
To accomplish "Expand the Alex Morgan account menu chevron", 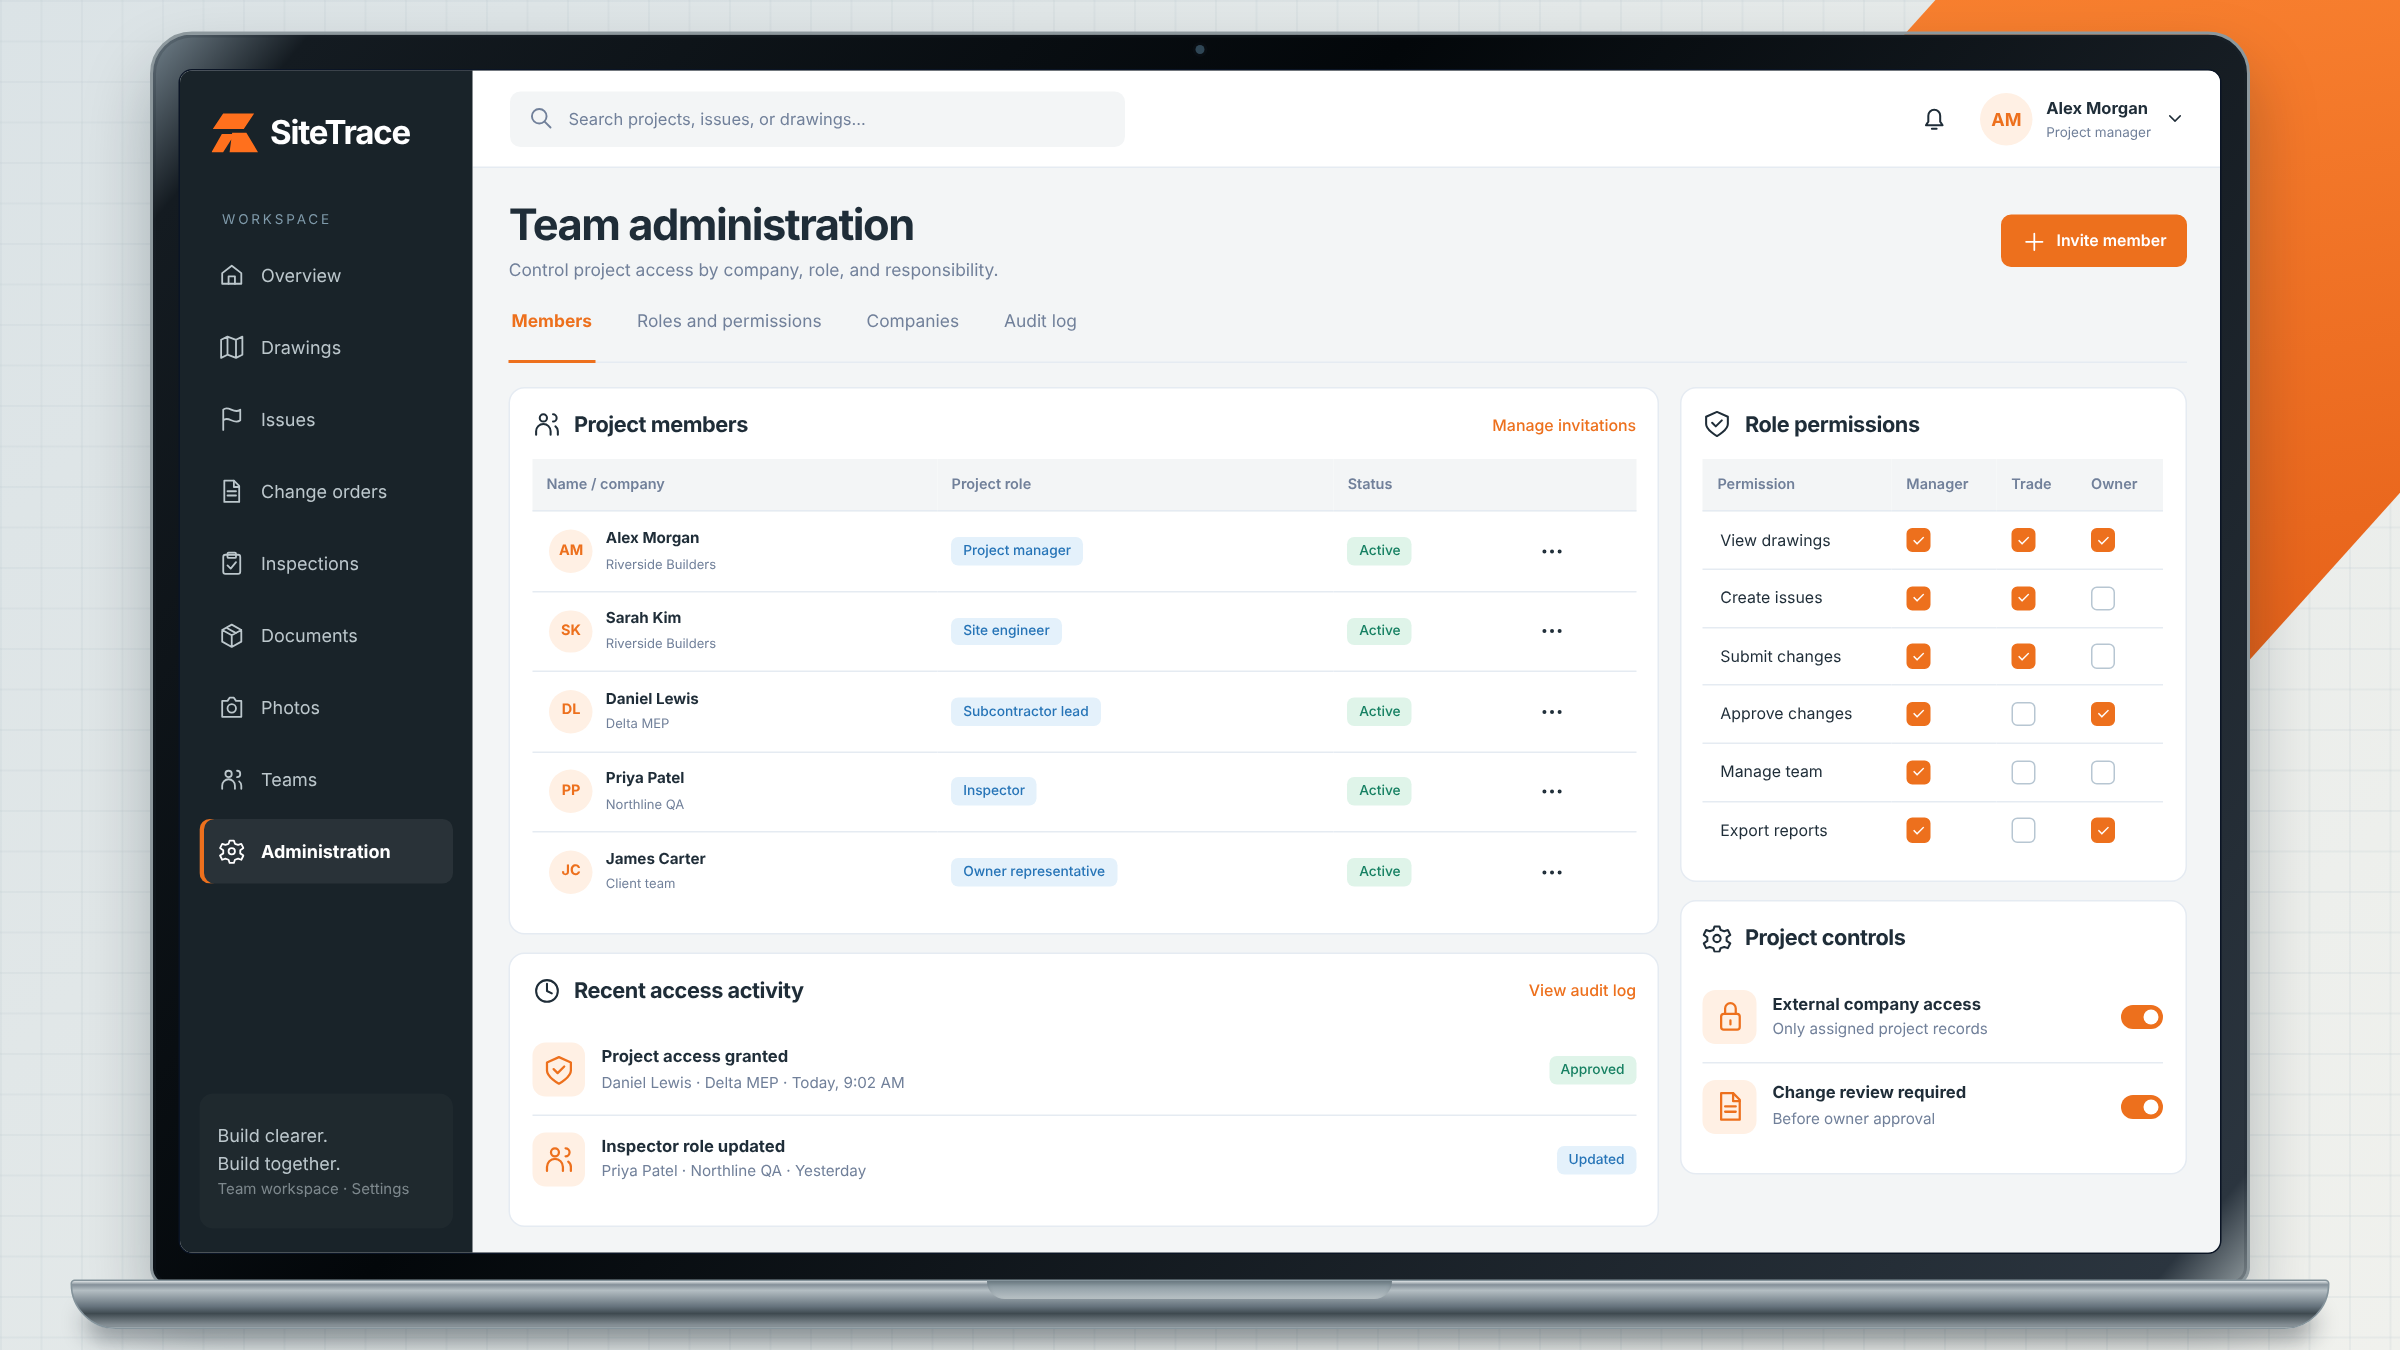I will [2175, 119].
